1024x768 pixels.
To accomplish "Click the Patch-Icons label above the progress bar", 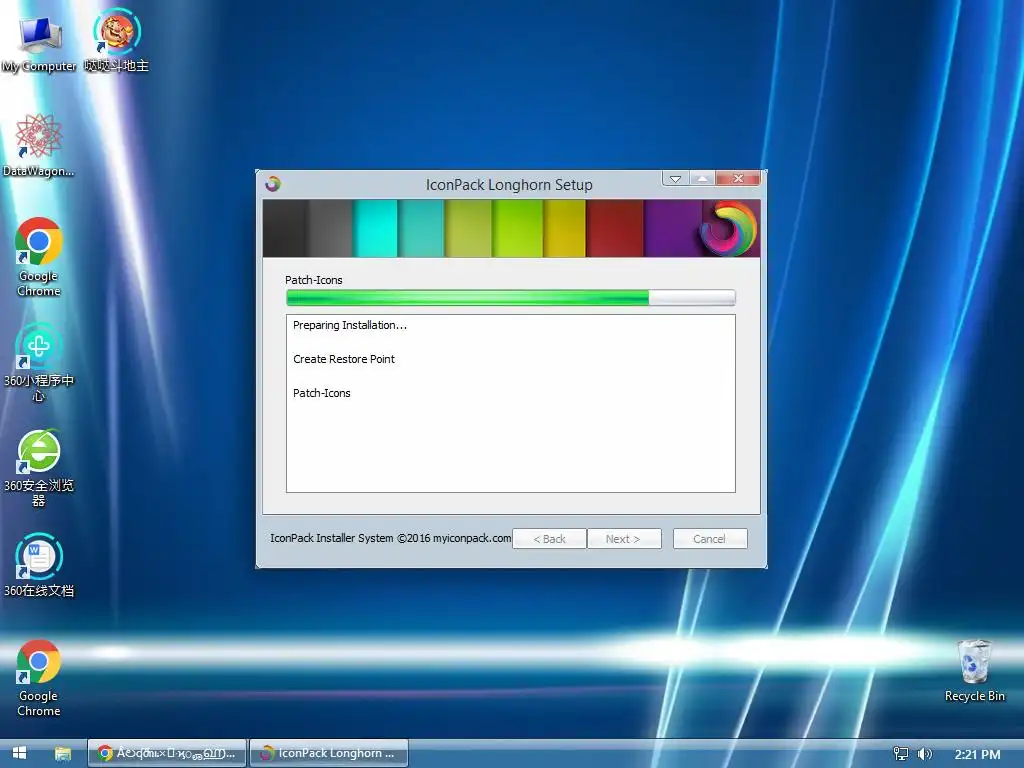I will 313,280.
